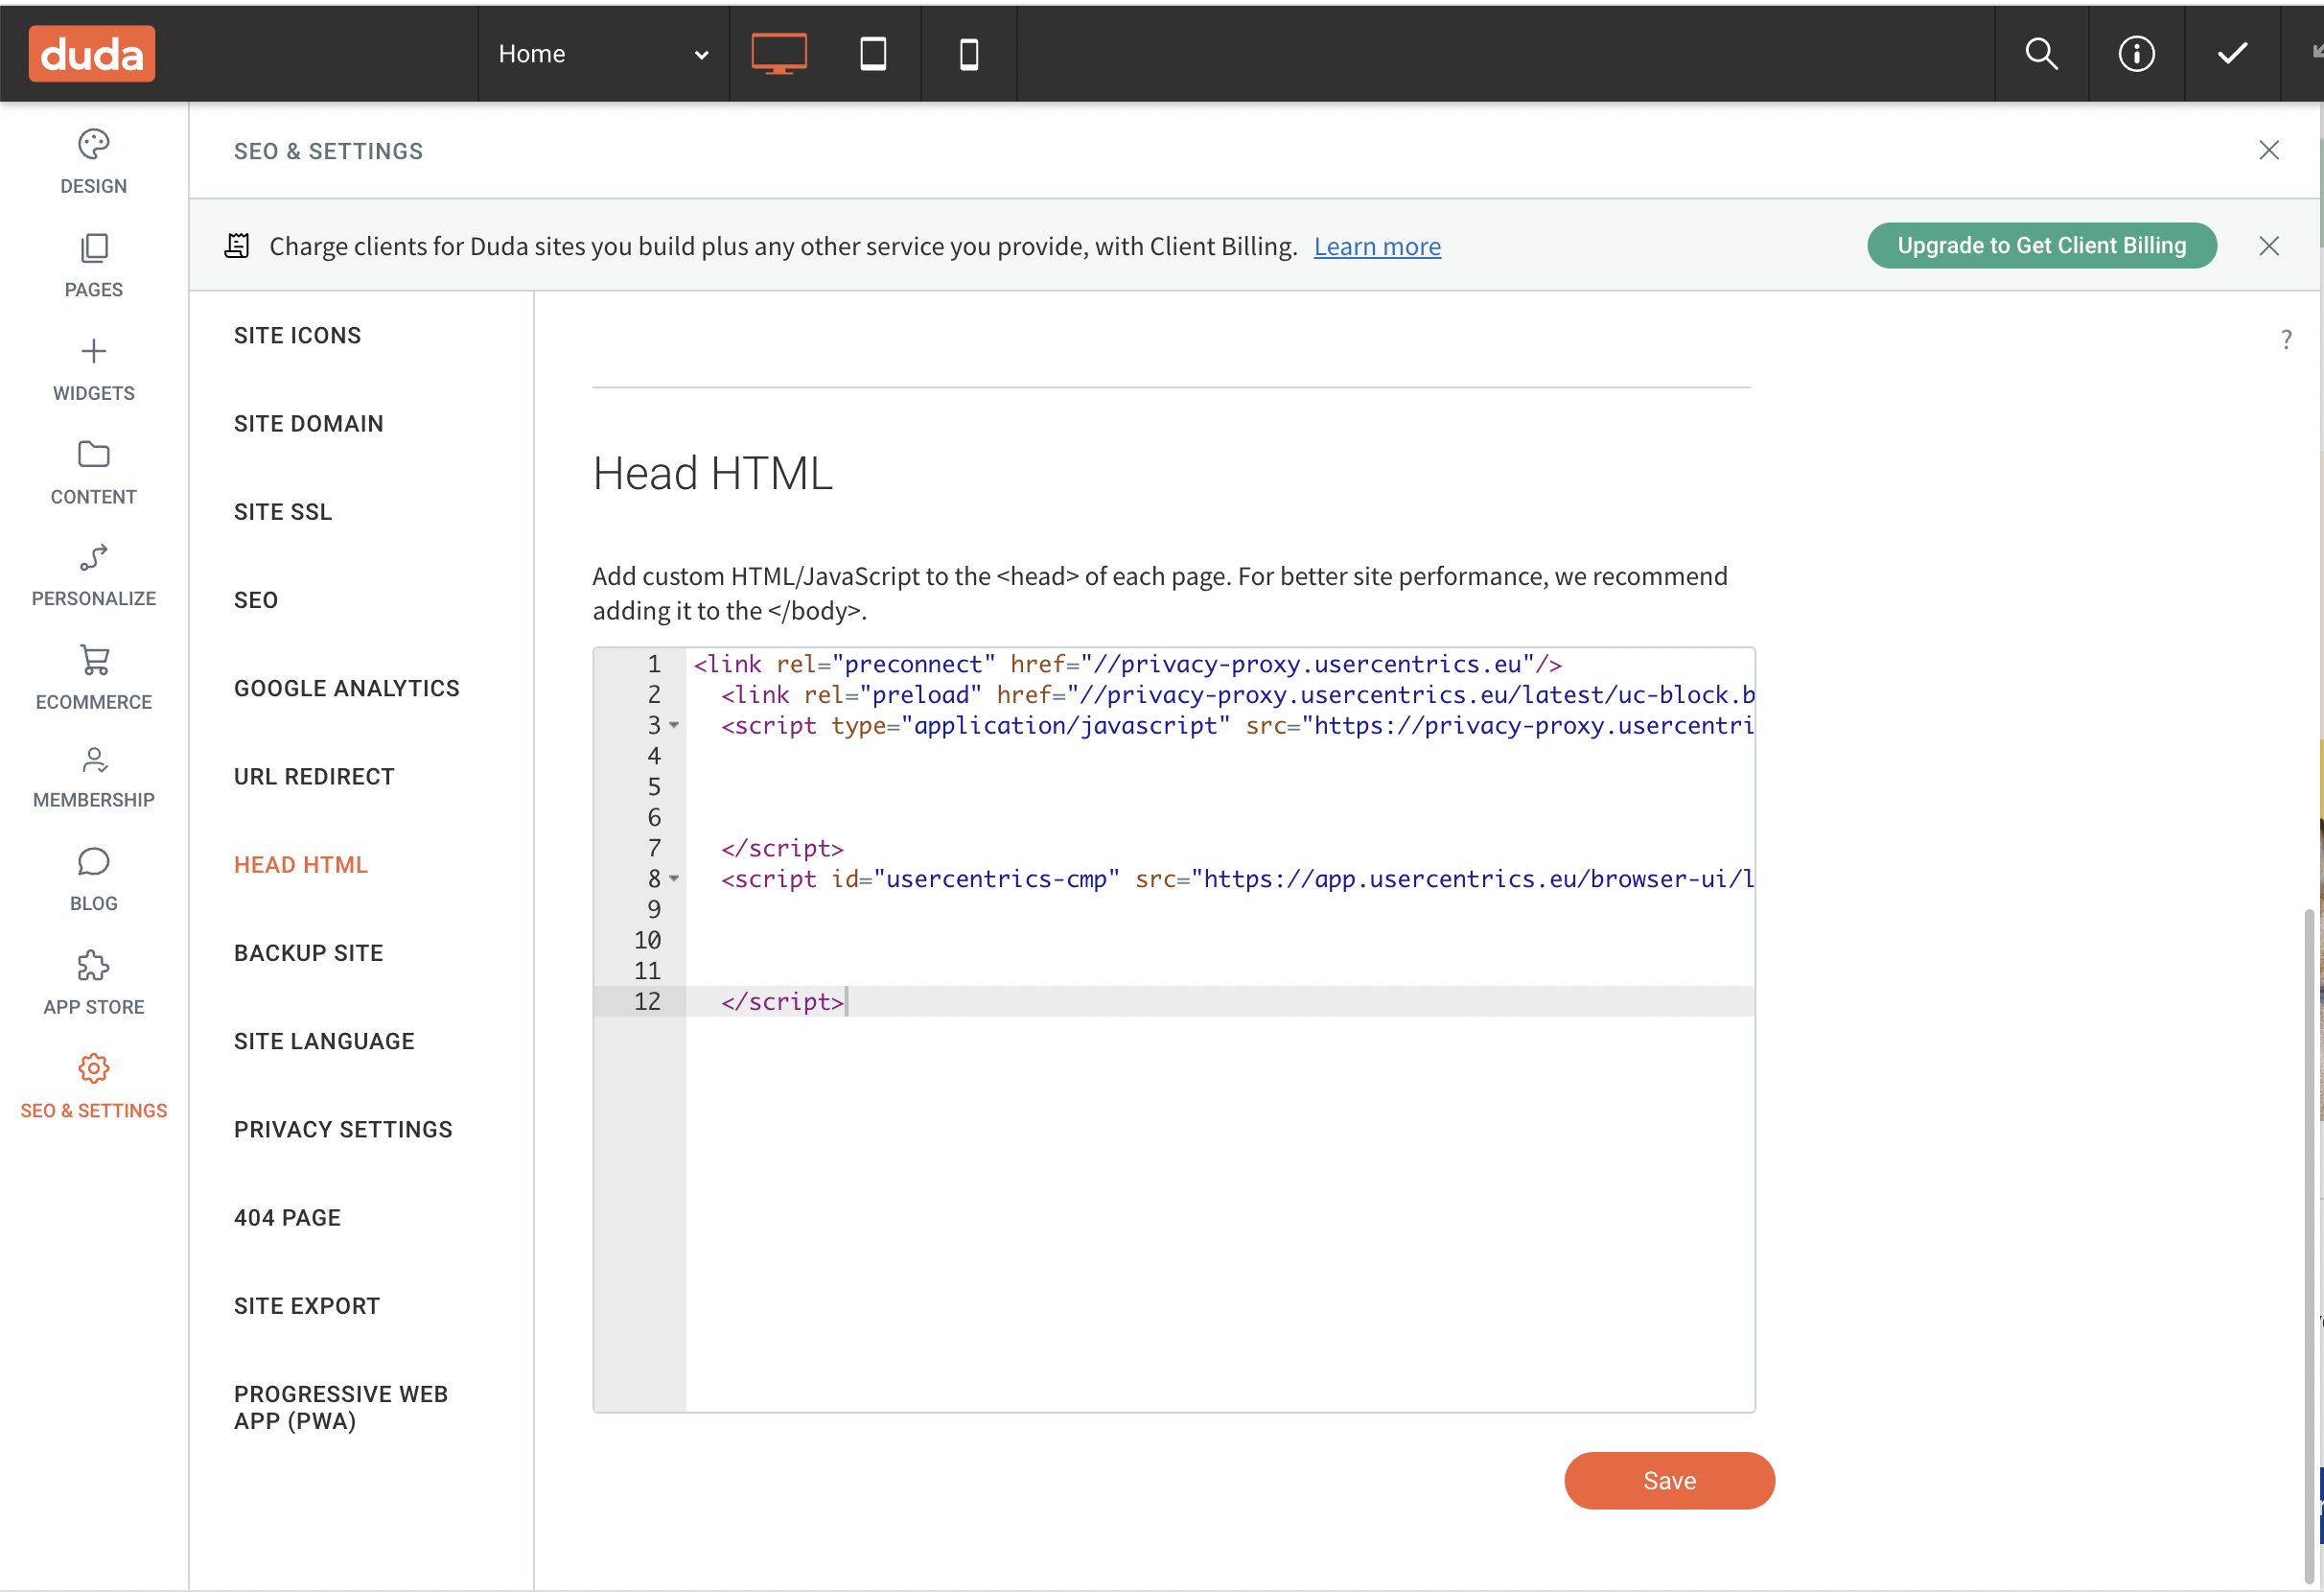The image size is (2324, 1592).
Task: Switch to mobile device preview
Action: 968,53
